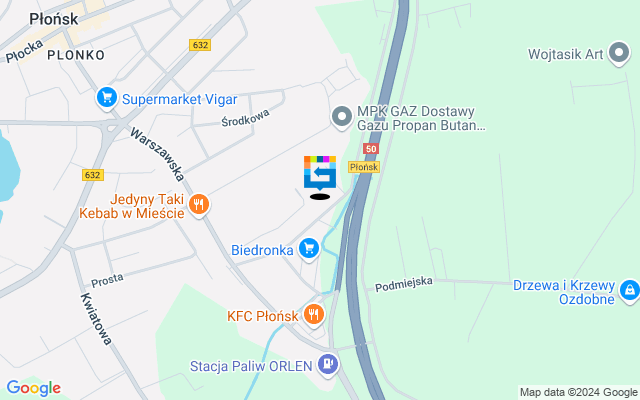Click the road 50 red shield
This screenshot has height=400, width=640.
(x=371, y=149)
